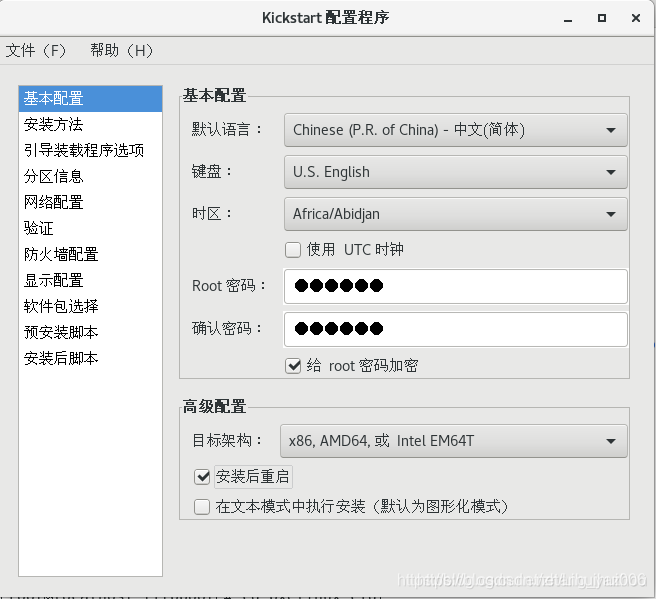Open the 帮助 (H) menu
The height and width of the screenshot is (599, 656).
(x=121, y=51)
